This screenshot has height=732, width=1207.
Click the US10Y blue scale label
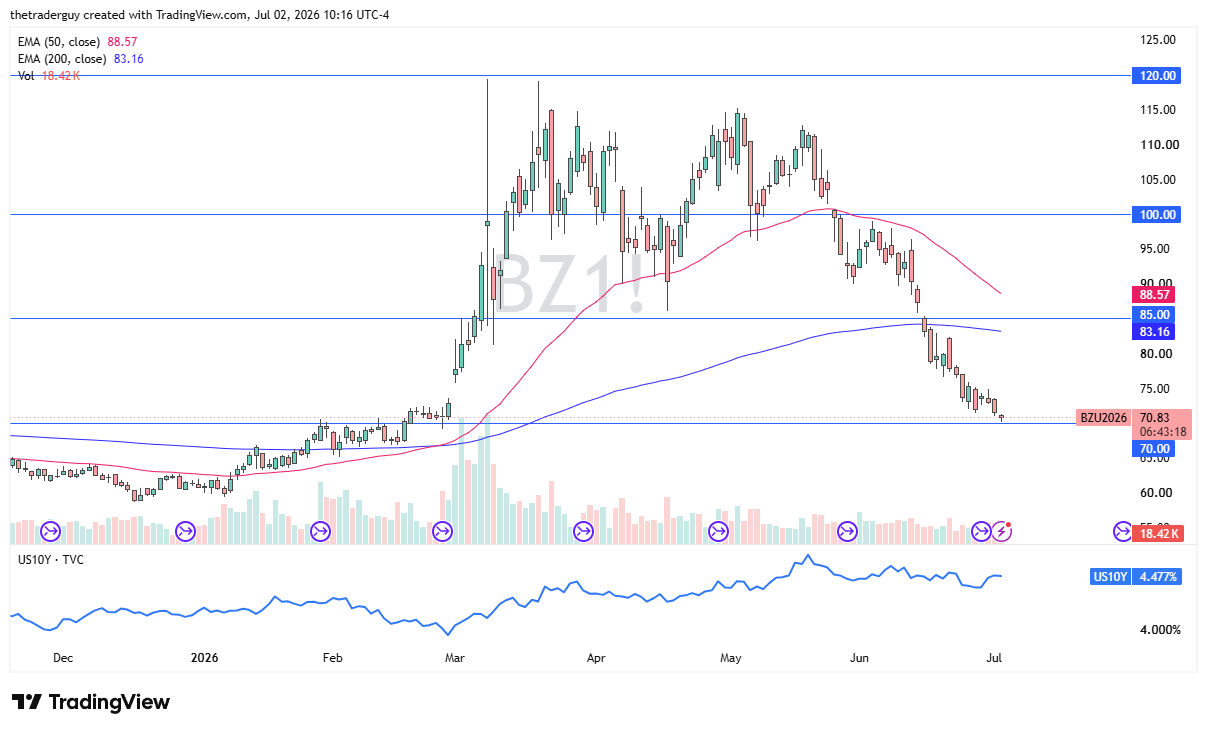tap(1110, 577)
